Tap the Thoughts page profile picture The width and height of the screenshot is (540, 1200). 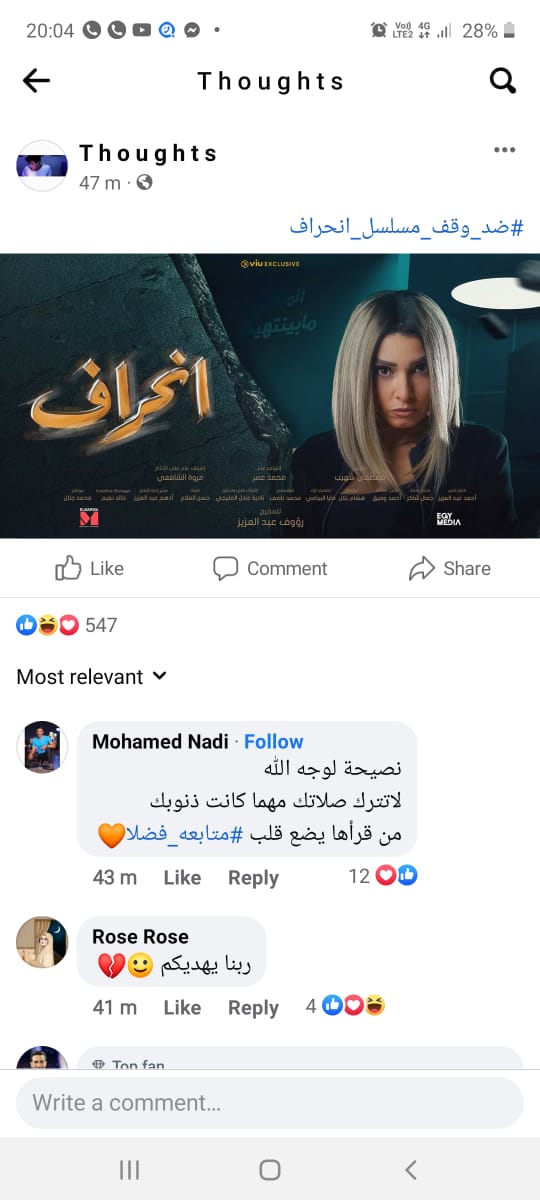(42, 166)
